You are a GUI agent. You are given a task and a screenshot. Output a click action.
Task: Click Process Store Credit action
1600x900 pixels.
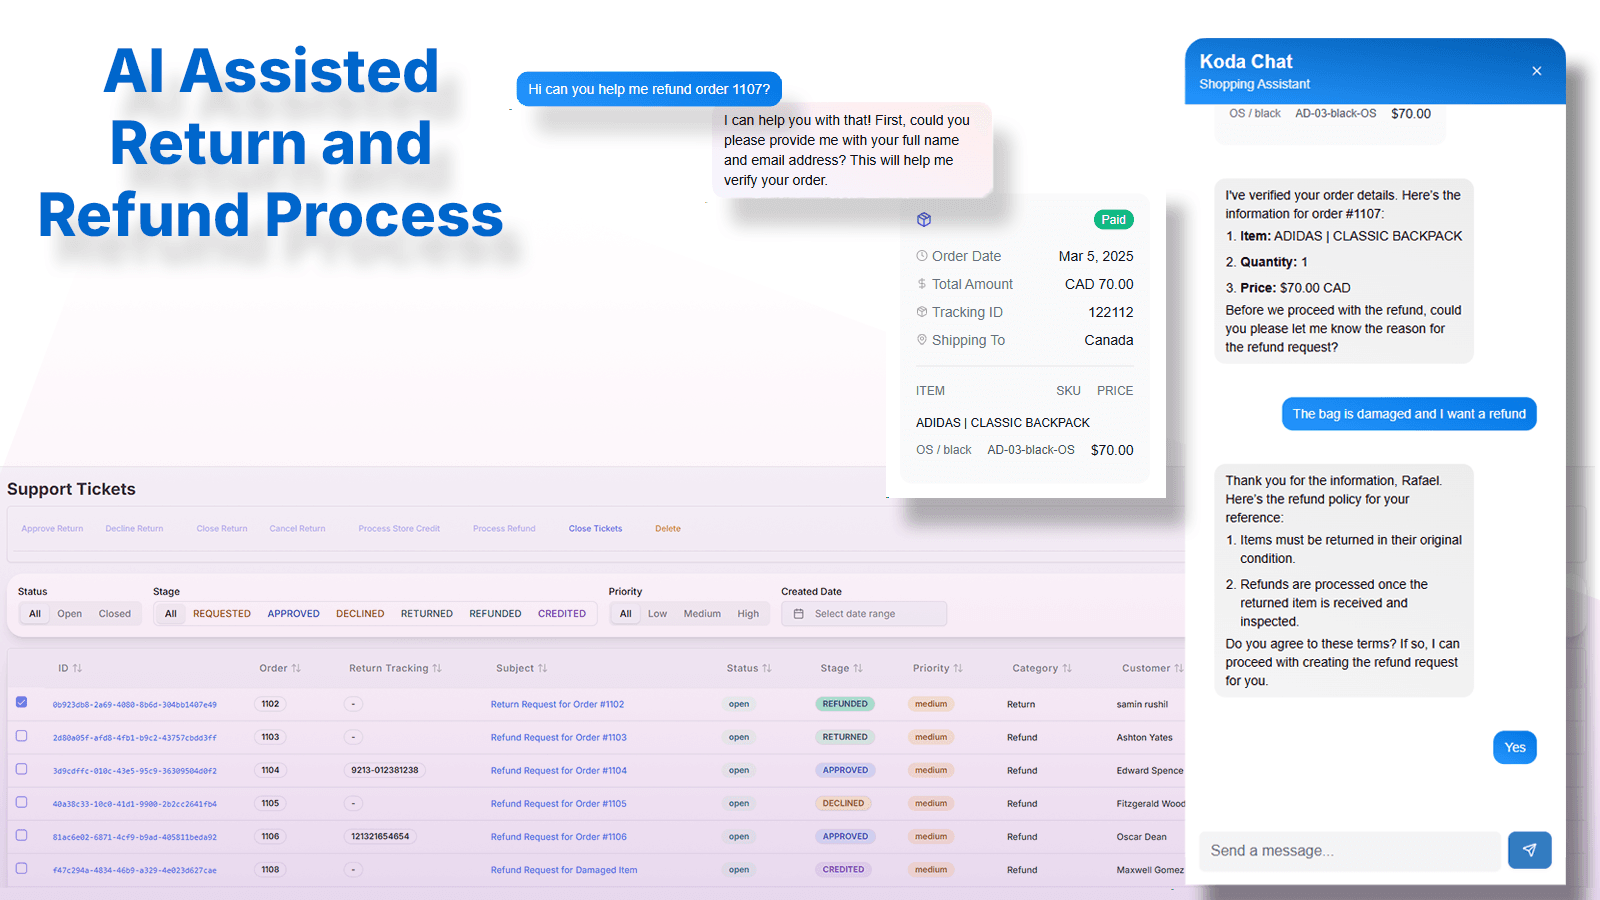[x=399, y=529]
